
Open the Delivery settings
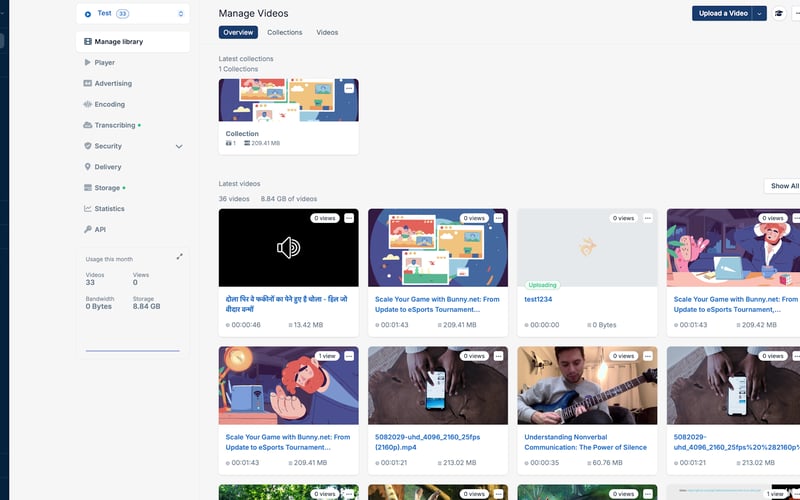coord(108,167)
